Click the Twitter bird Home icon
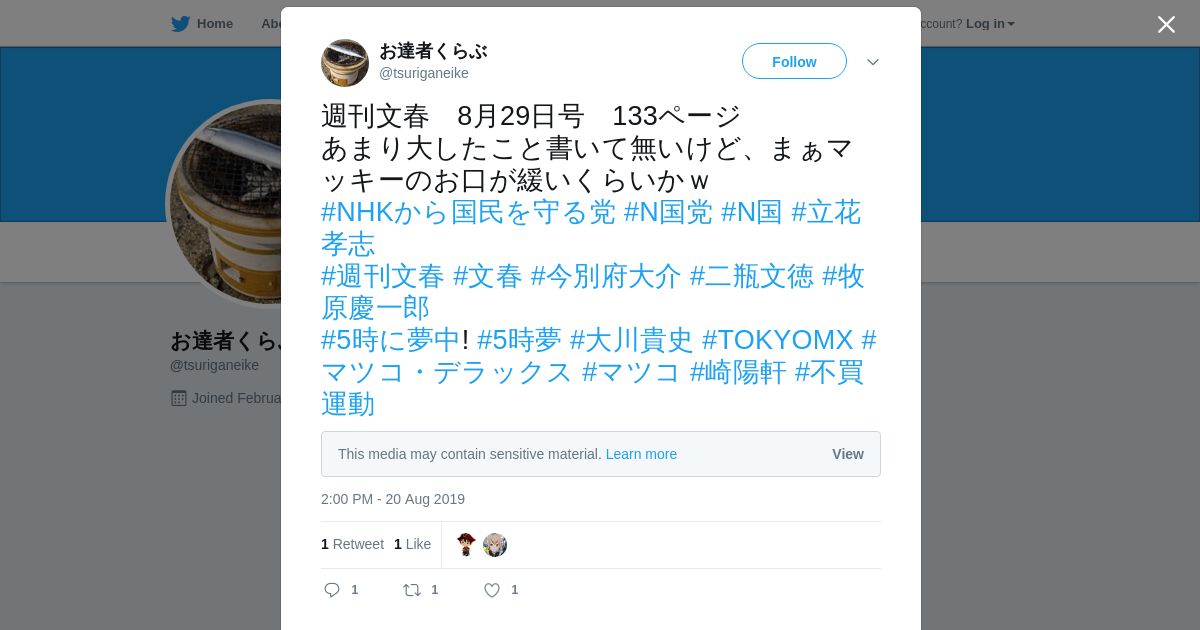Screen dimensions: 1200x630 (x=180, y=23)
